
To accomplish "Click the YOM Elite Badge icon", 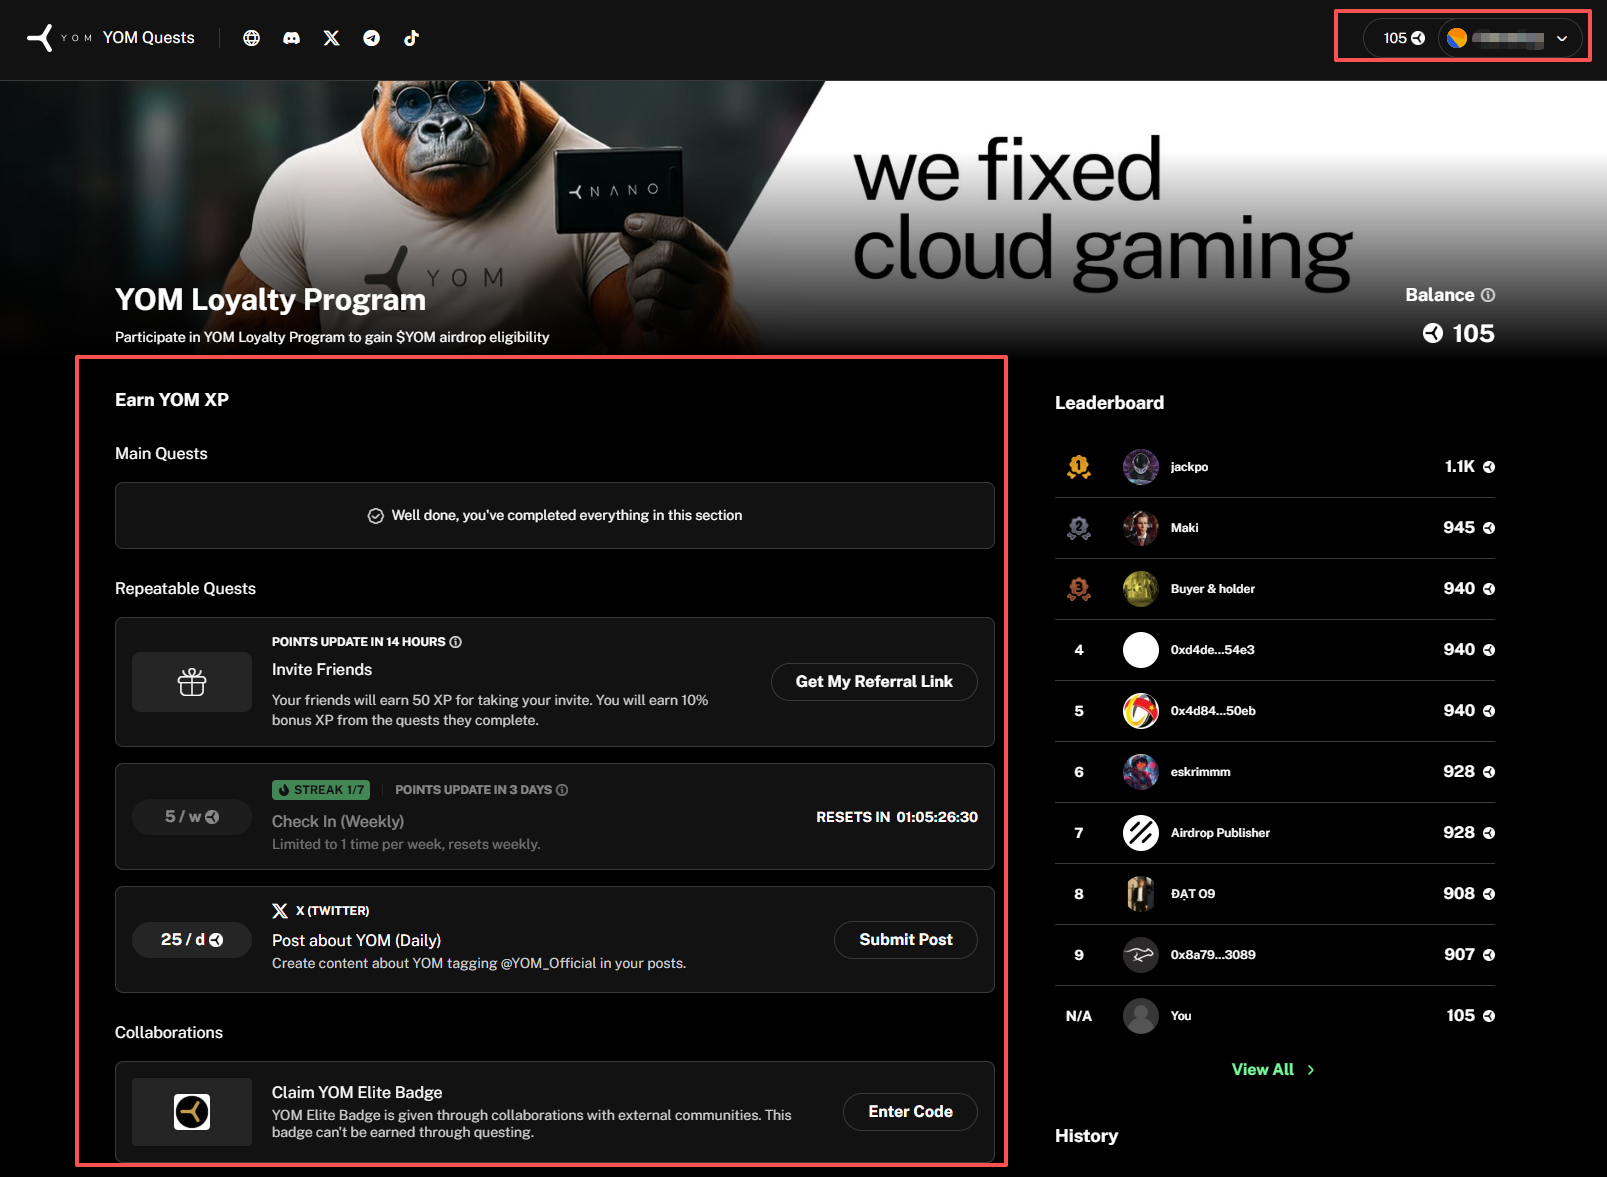I will 192,1112.
